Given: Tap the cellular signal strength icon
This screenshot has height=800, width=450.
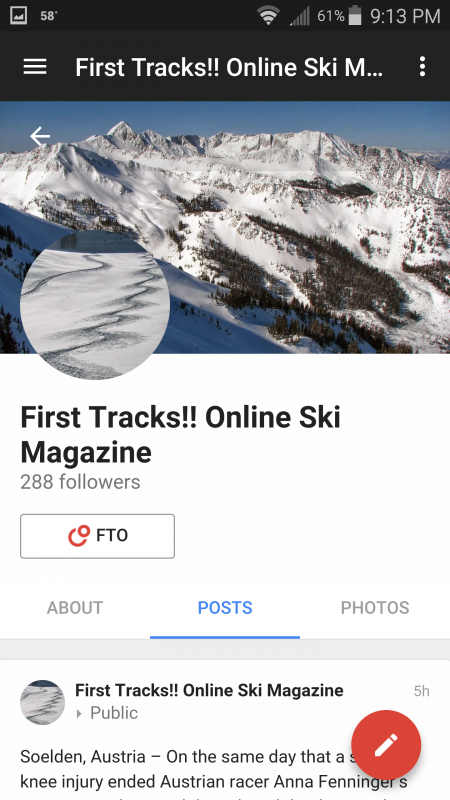Looking at the screenshot, I should tap(299, 16).
